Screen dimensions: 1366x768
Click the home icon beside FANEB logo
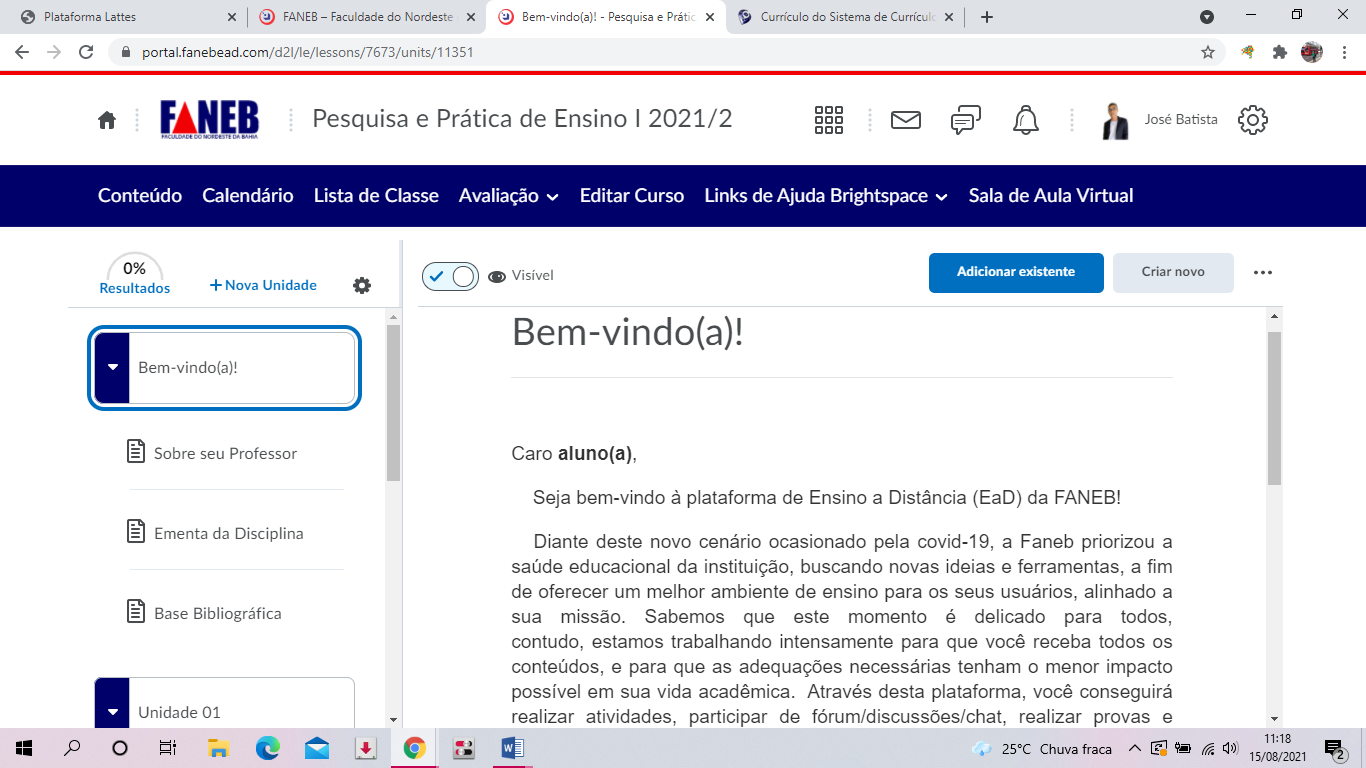pos(107,120)
